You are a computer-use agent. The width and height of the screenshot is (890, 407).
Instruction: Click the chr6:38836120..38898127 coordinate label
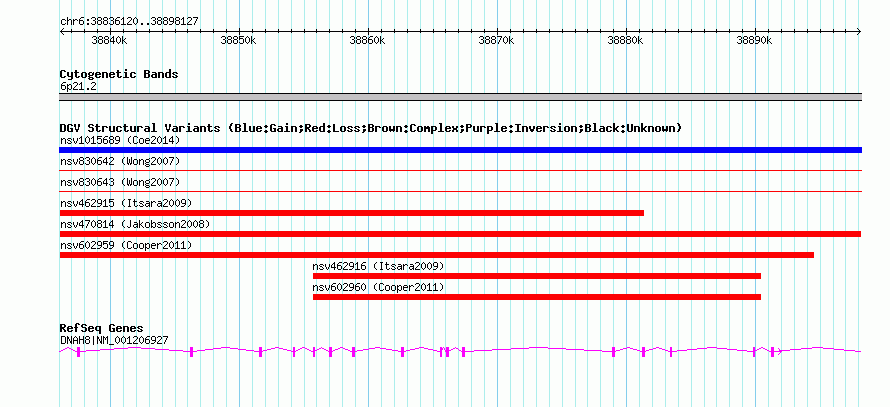pos(129,22)
